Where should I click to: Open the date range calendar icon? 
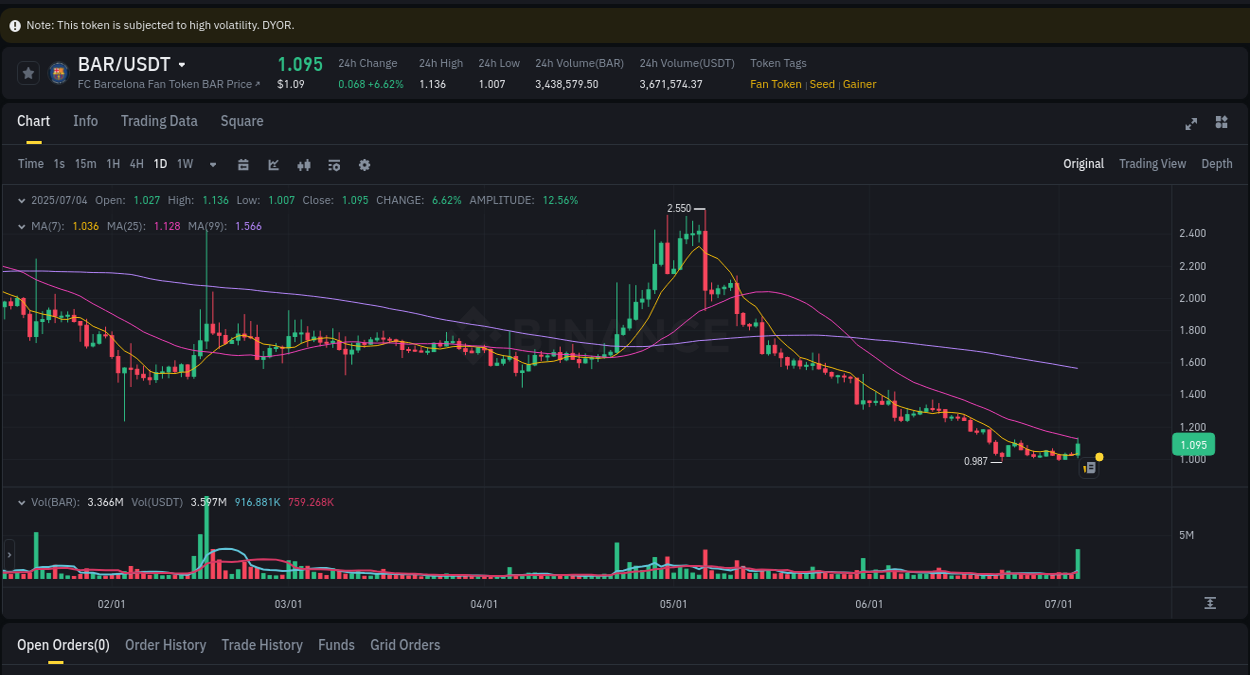pyautogui.click(x=243, y=164)
